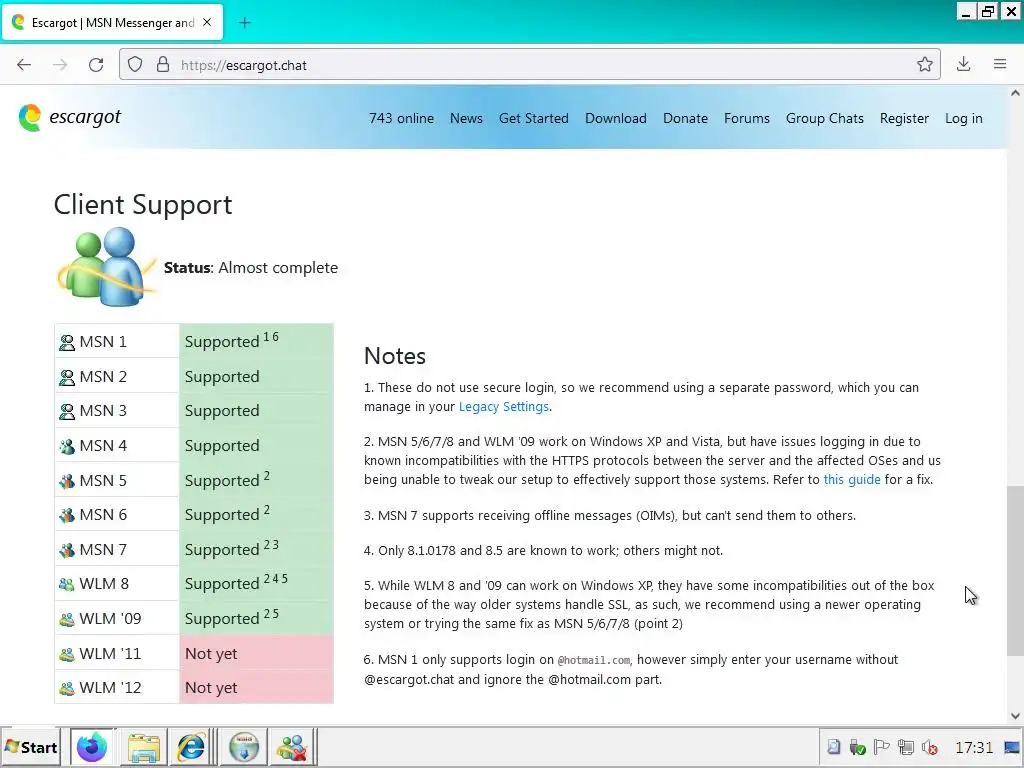Click the browser Forward arrow button
1024x768 pixels.
pos(60,65)
